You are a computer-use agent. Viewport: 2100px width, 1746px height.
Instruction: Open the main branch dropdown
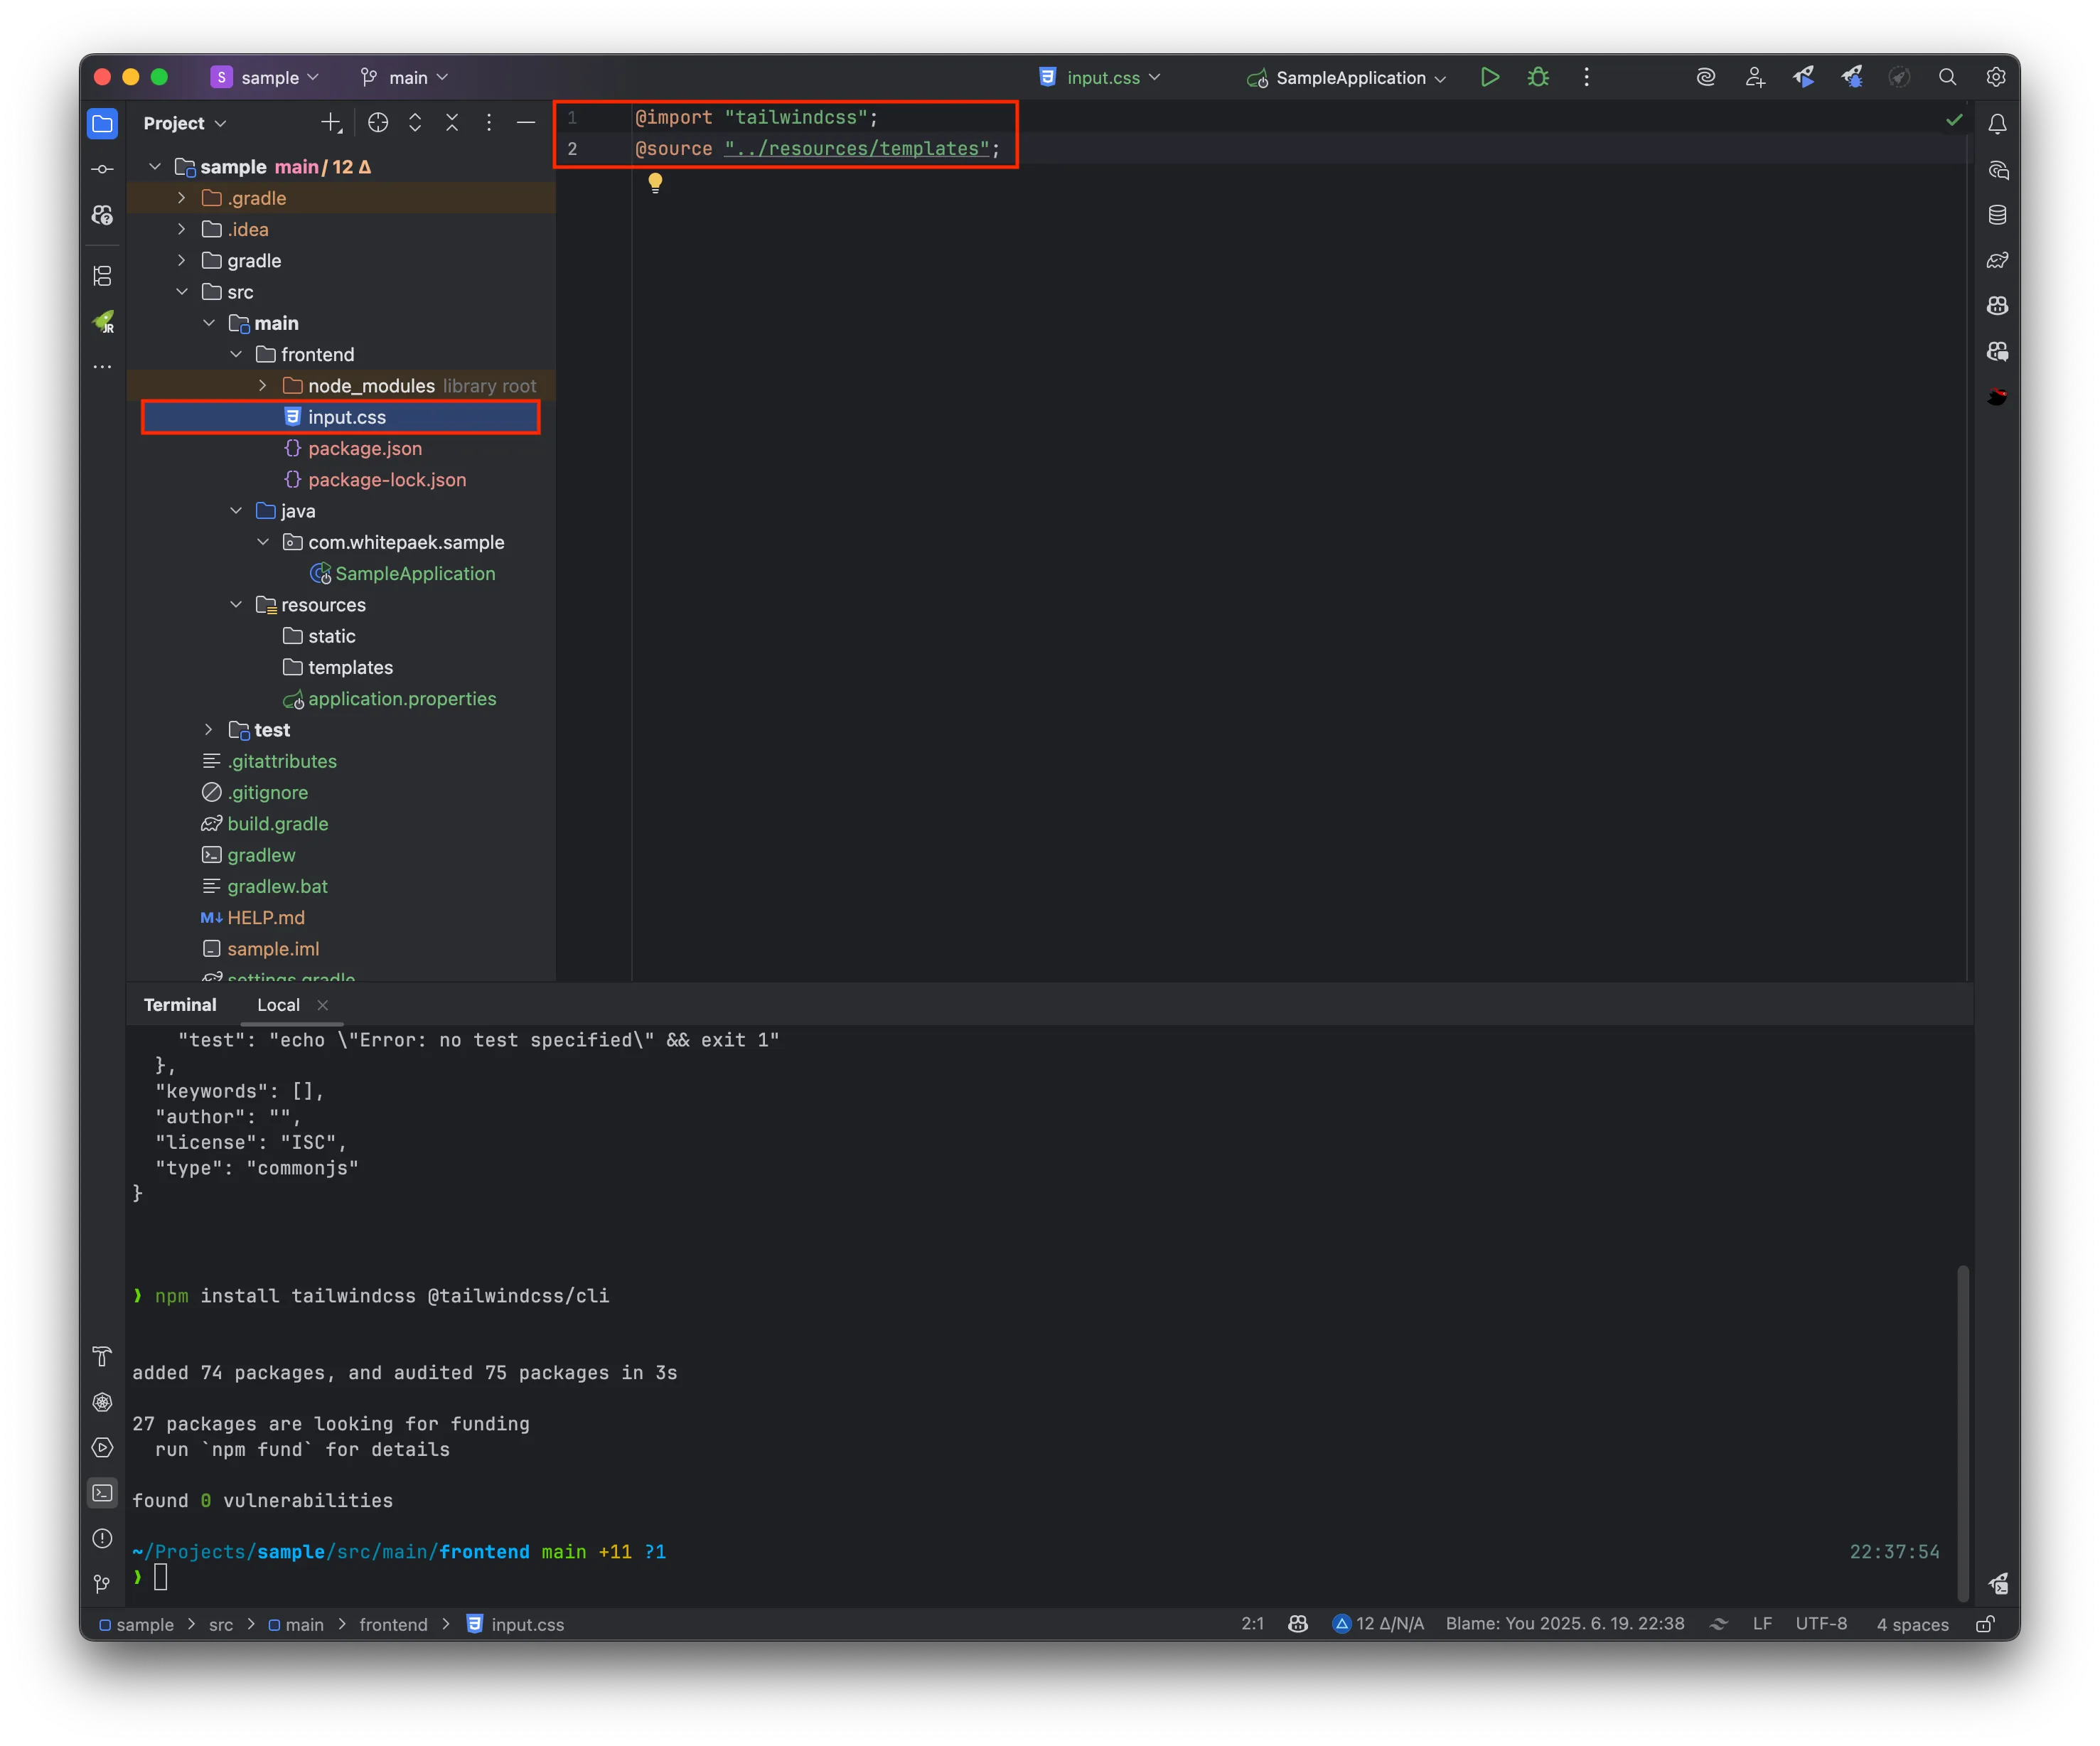(405, 77)
